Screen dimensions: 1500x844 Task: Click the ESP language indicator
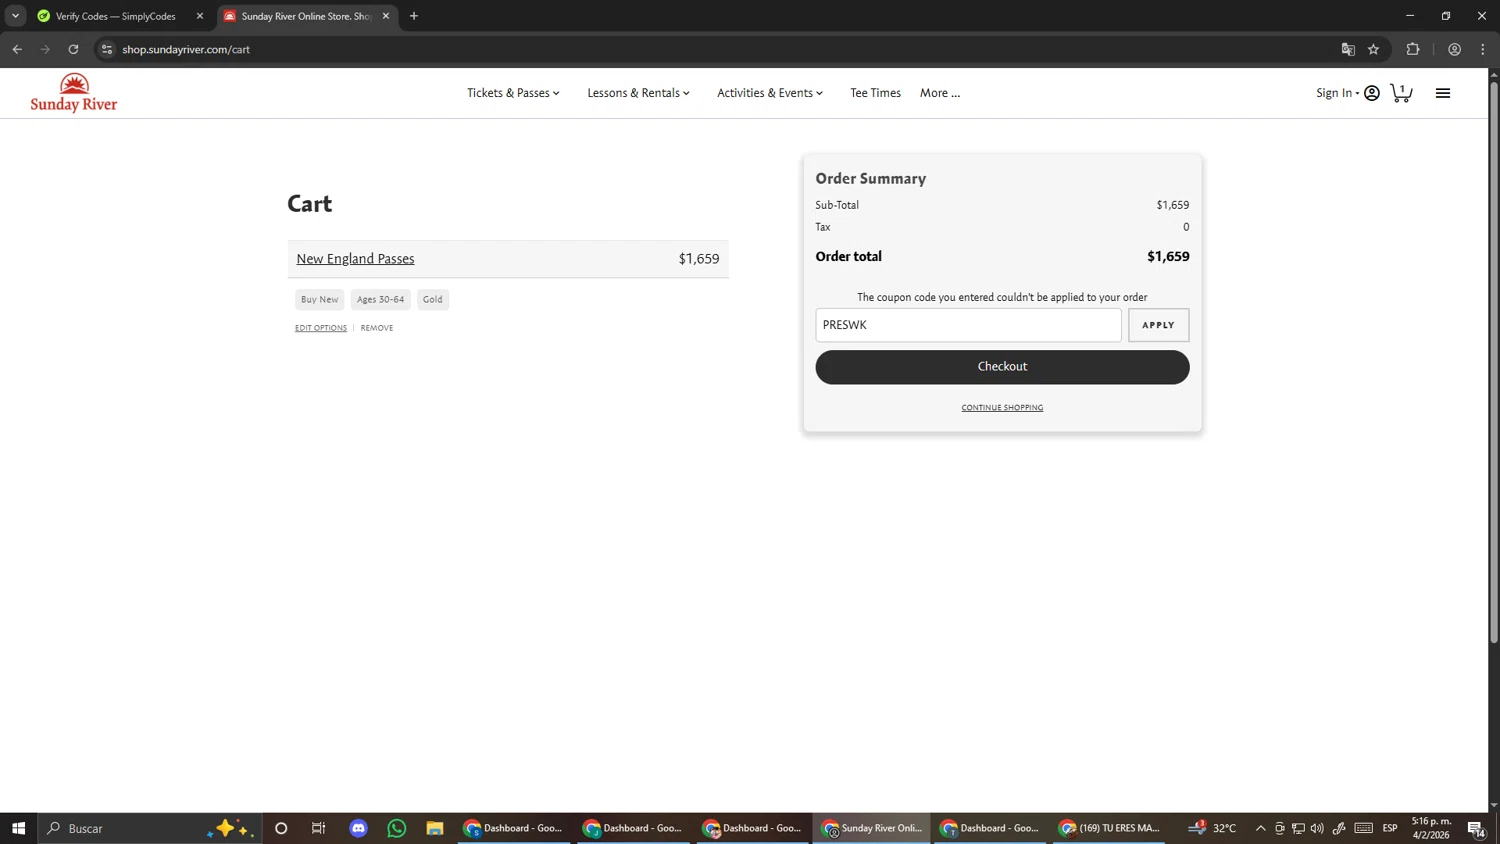pos(1390,828)
